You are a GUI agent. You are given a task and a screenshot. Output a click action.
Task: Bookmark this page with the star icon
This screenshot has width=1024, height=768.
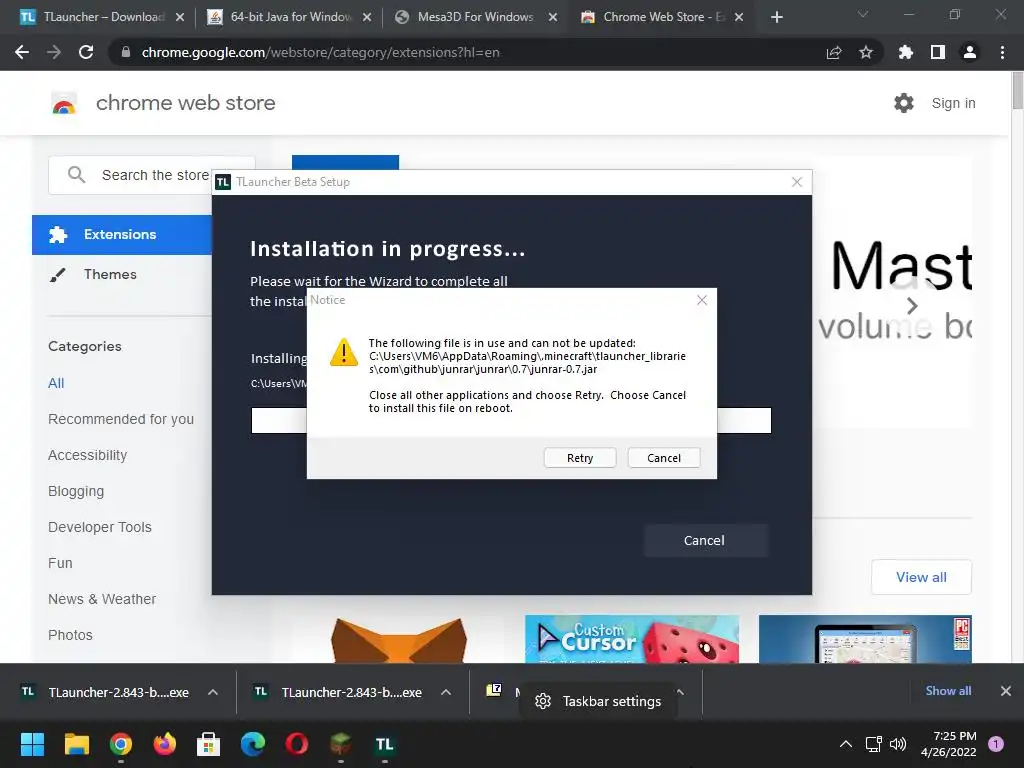[866, 52]
